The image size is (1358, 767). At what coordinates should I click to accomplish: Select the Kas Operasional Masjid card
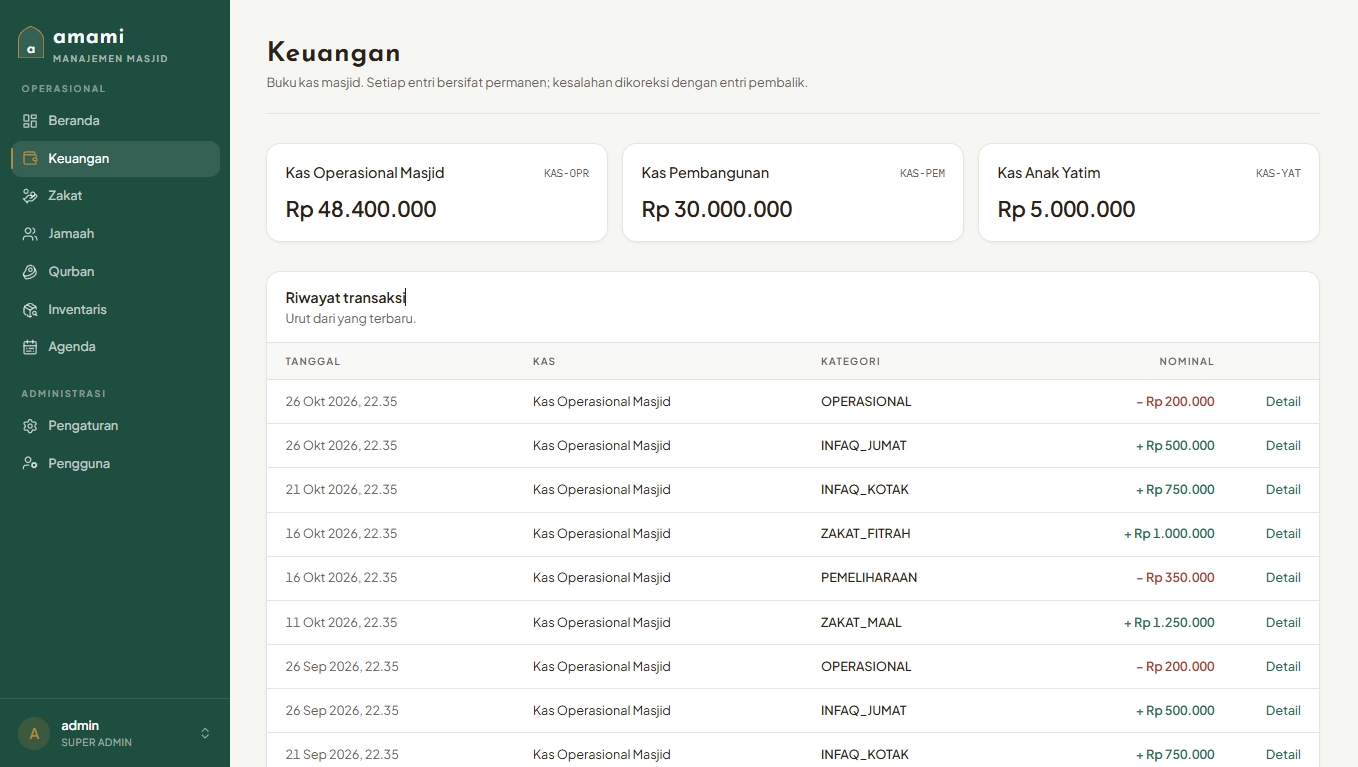[x=437, y=193]
